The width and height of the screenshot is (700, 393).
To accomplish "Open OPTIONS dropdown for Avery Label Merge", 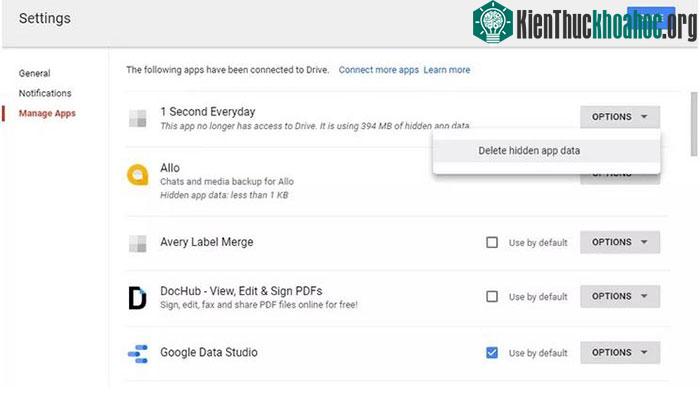I will 620,242.
